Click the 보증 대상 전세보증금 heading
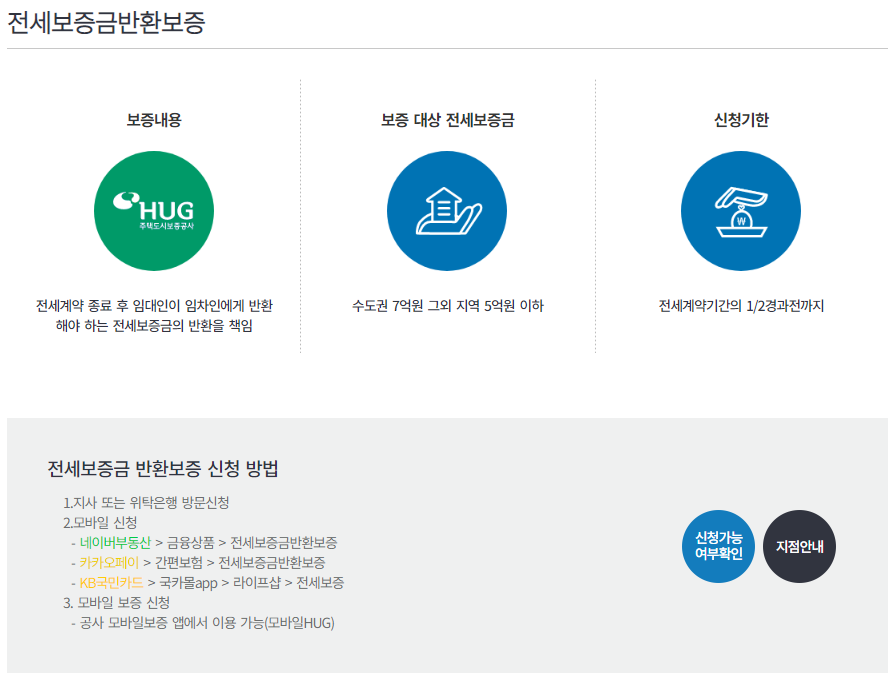This screenshot has width=894, height=682. pyautogui.click(x=448, y=120)
